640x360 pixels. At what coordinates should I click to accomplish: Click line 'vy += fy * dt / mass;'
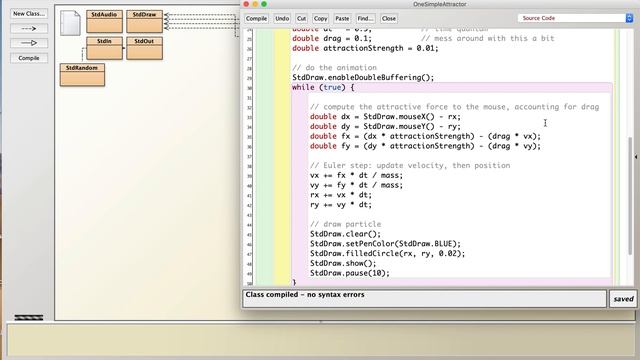pyautogui.click(x=356, y=185)
